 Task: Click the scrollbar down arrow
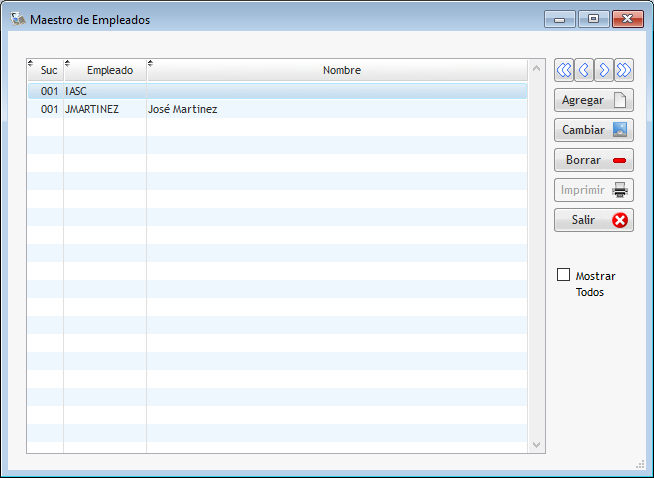coord(536,445)
